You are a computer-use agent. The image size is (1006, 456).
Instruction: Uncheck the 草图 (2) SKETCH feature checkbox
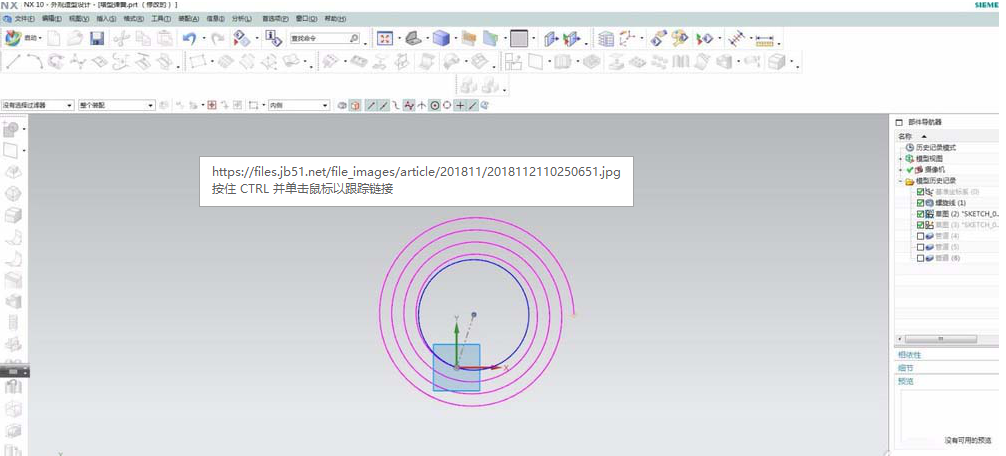pyautogui.click(x=920, y=214)
